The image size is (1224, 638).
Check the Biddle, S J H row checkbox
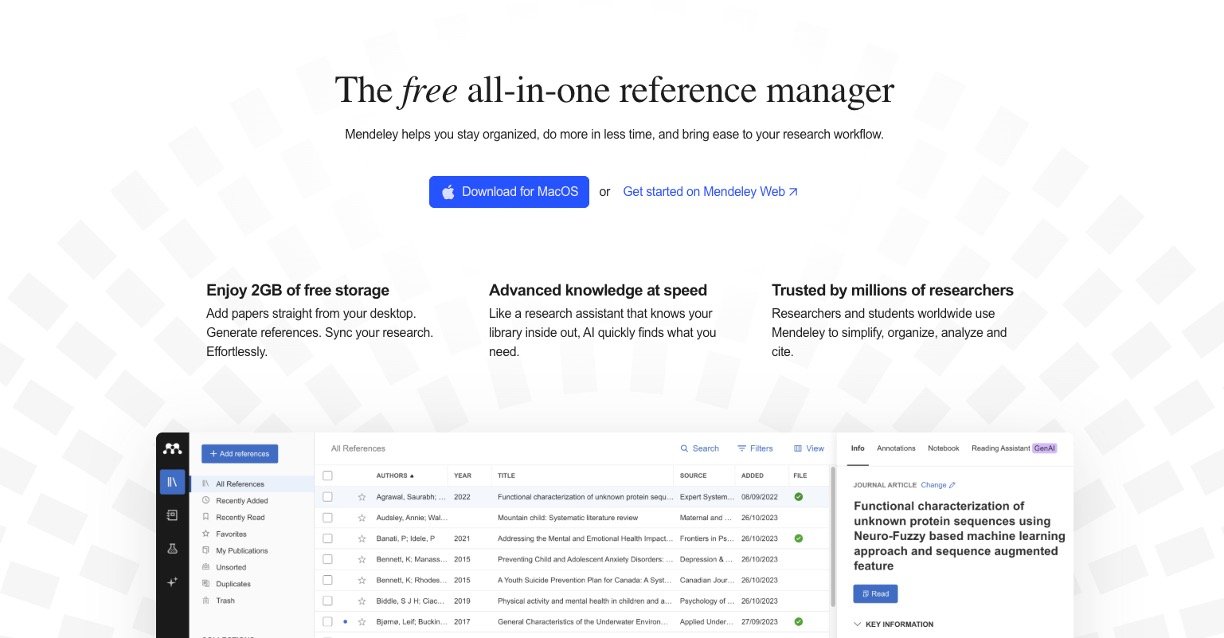[x=327, y=601]
